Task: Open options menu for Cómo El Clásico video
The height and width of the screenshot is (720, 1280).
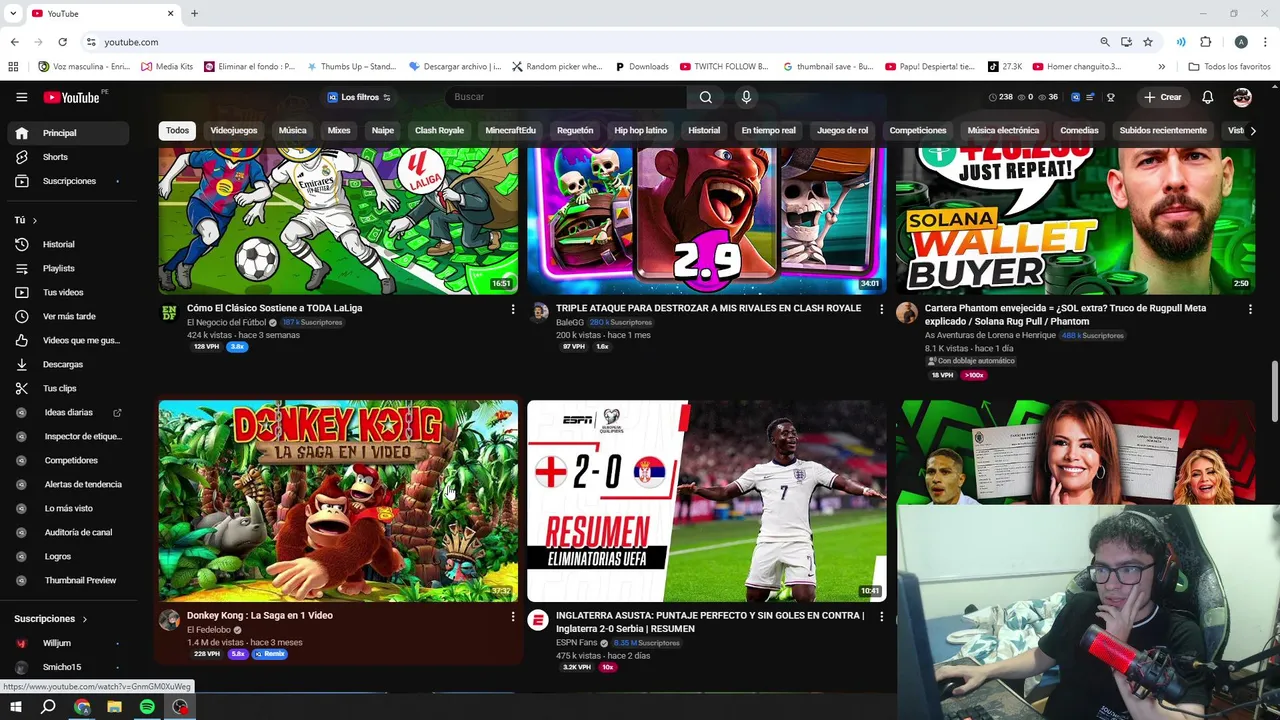Action: pyautogui.click(x=513, y=310)
